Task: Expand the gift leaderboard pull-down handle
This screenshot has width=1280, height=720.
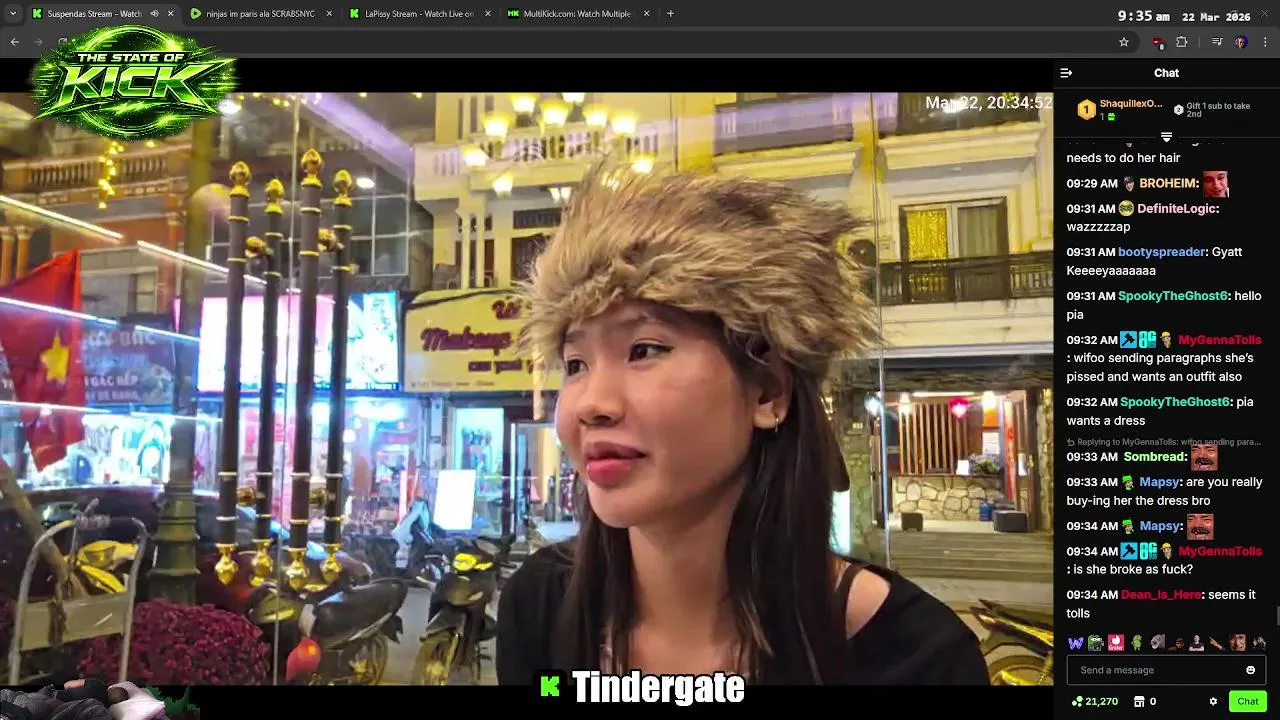Action: coord(1166,137)
